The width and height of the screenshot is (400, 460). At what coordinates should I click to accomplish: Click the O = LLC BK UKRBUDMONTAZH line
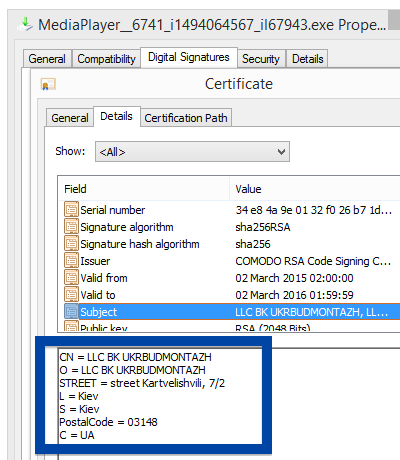[132, 370]
